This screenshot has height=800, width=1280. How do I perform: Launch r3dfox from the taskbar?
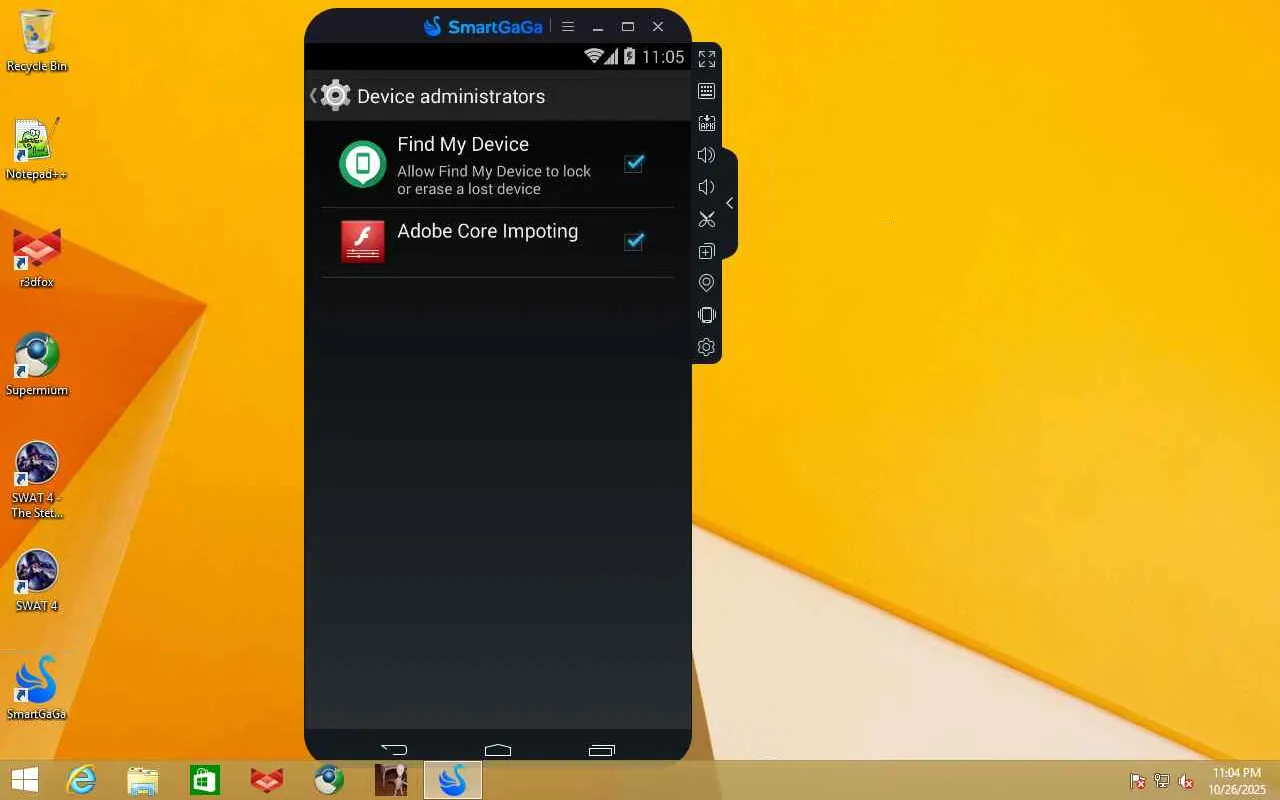(x=267, y=780)
